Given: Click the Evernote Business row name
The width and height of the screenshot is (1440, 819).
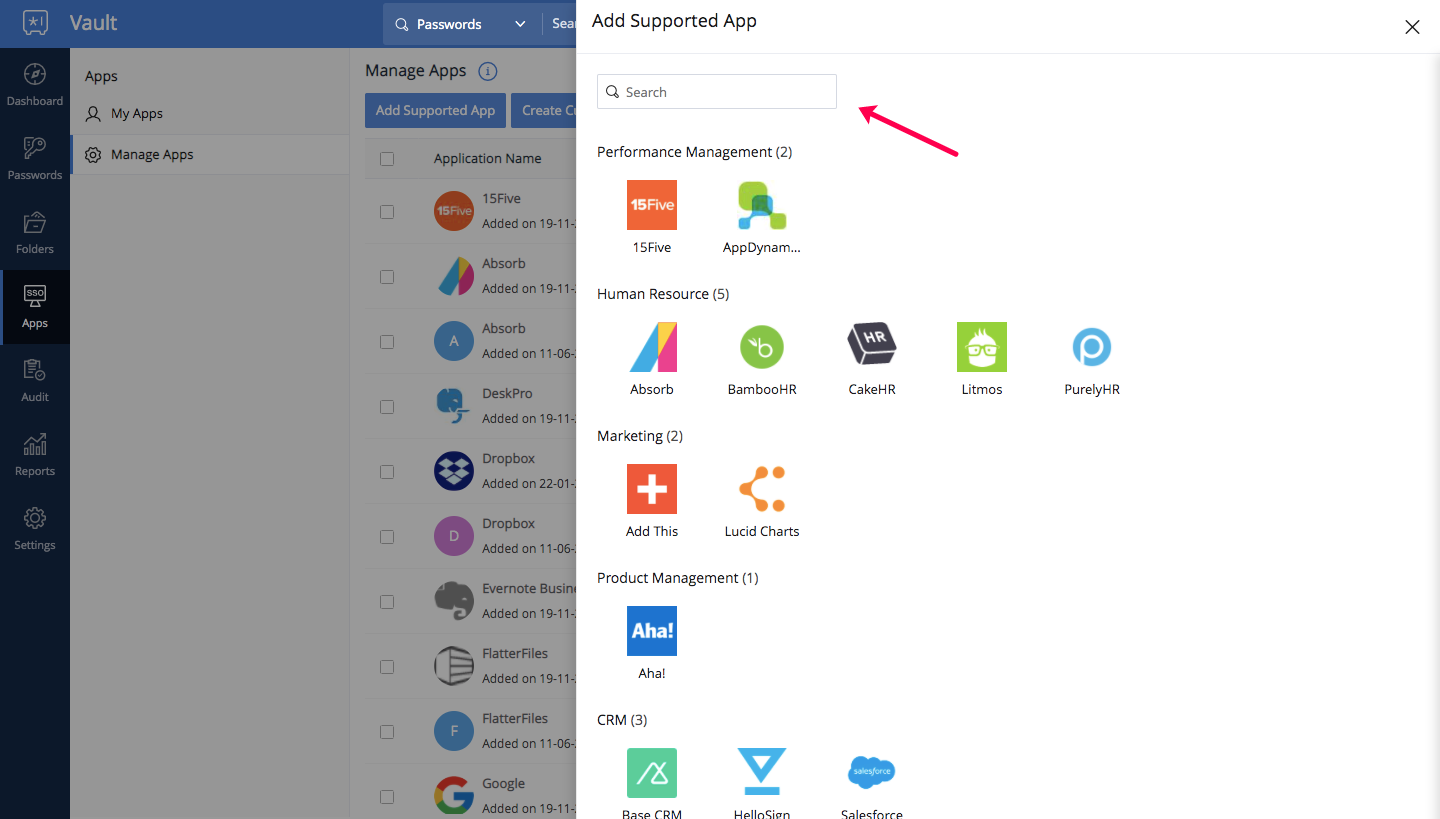Looking at the screenshot, I should 529,588.
